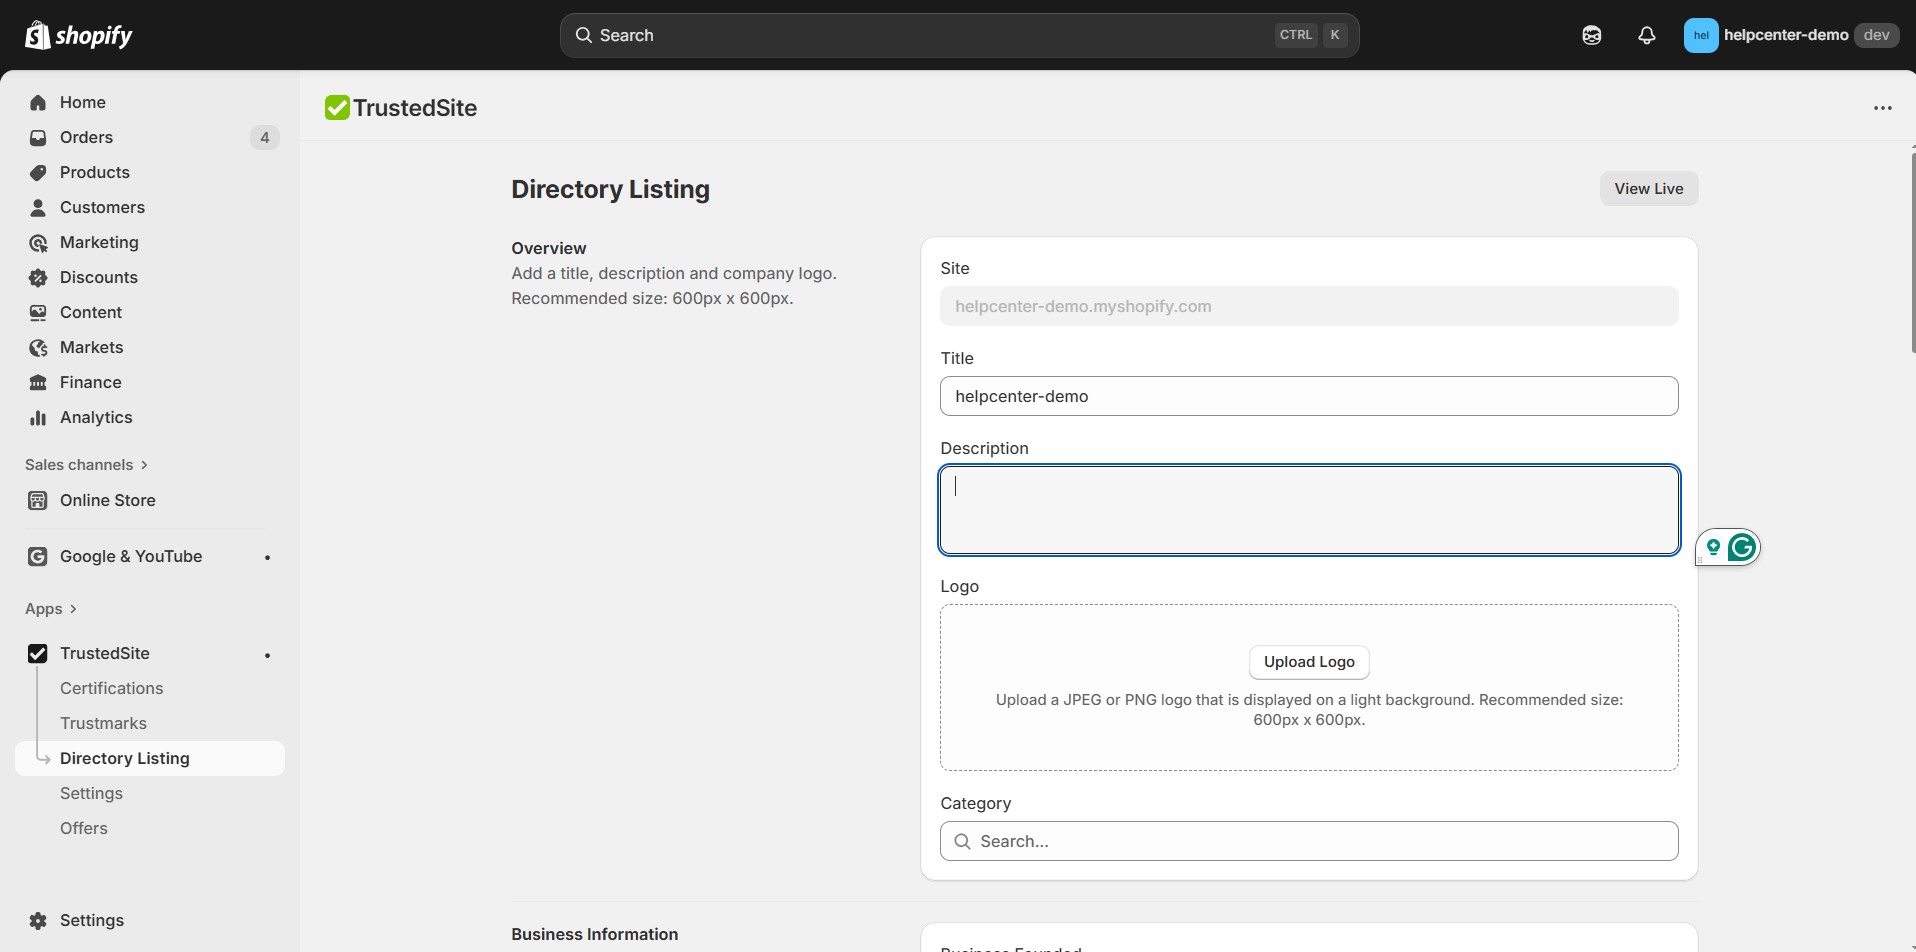Screen dimensions: 1916x952
Task: Open the Customers section icon
Action: 37,207
